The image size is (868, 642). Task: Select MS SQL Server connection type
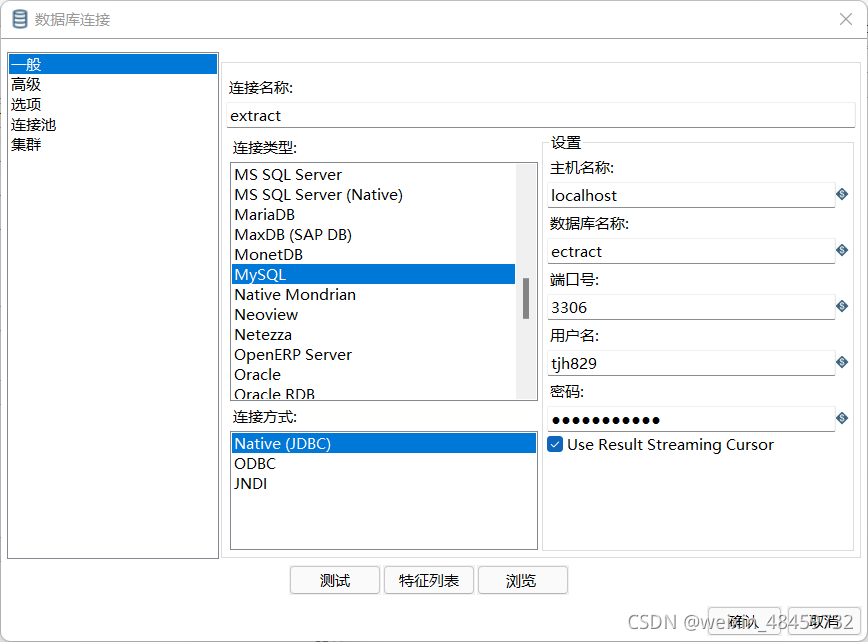[374, 174]
